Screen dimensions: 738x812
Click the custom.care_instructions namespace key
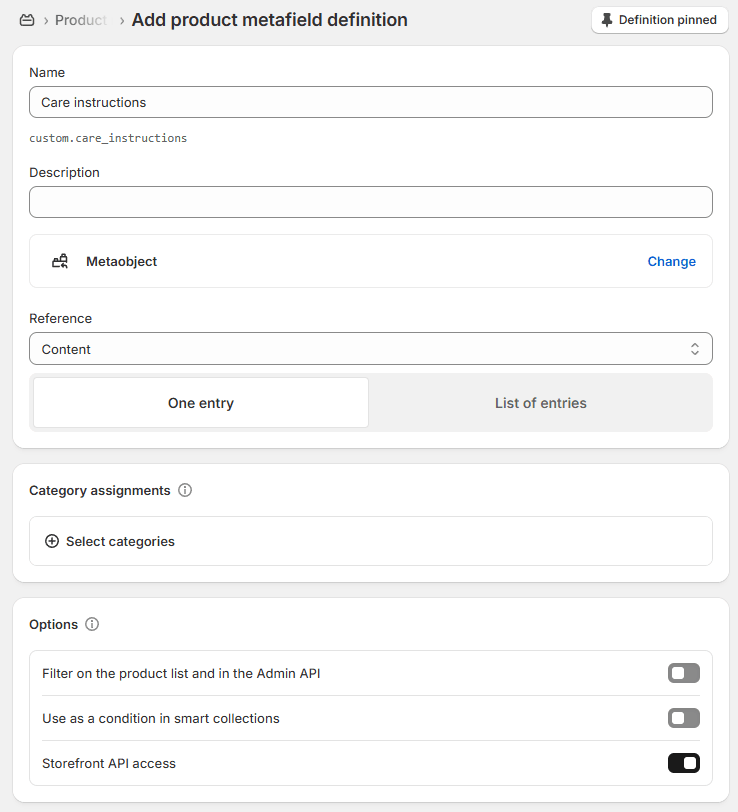[108, 138]
